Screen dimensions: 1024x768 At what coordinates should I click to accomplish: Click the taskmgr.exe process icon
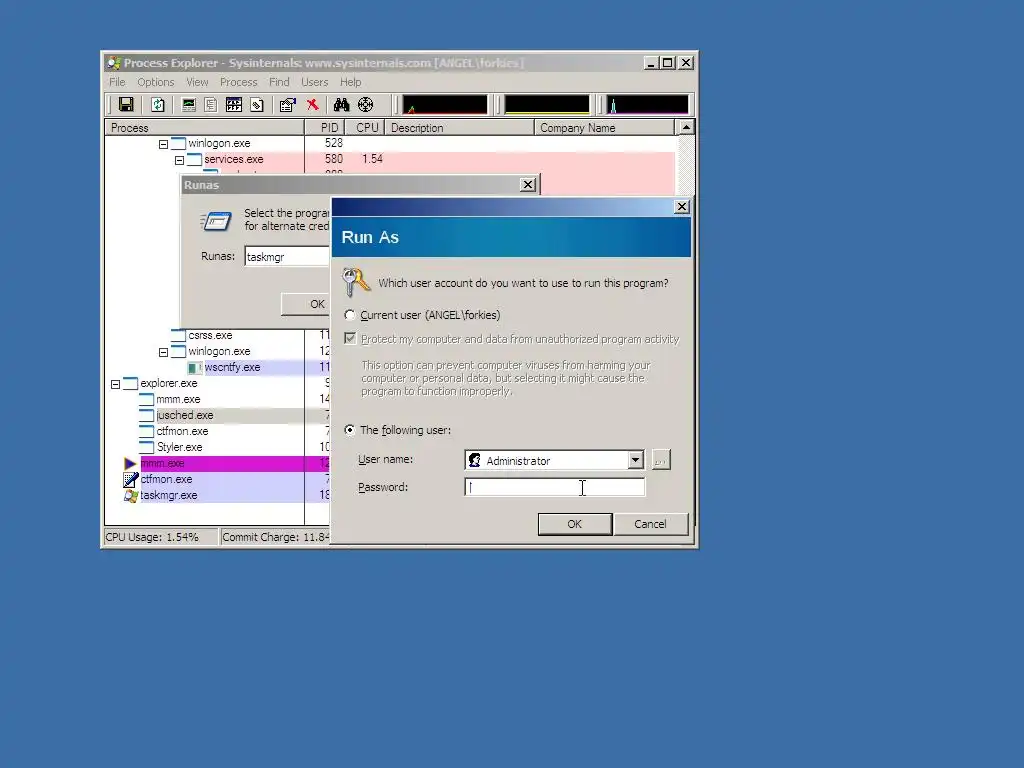coord(131,496)
